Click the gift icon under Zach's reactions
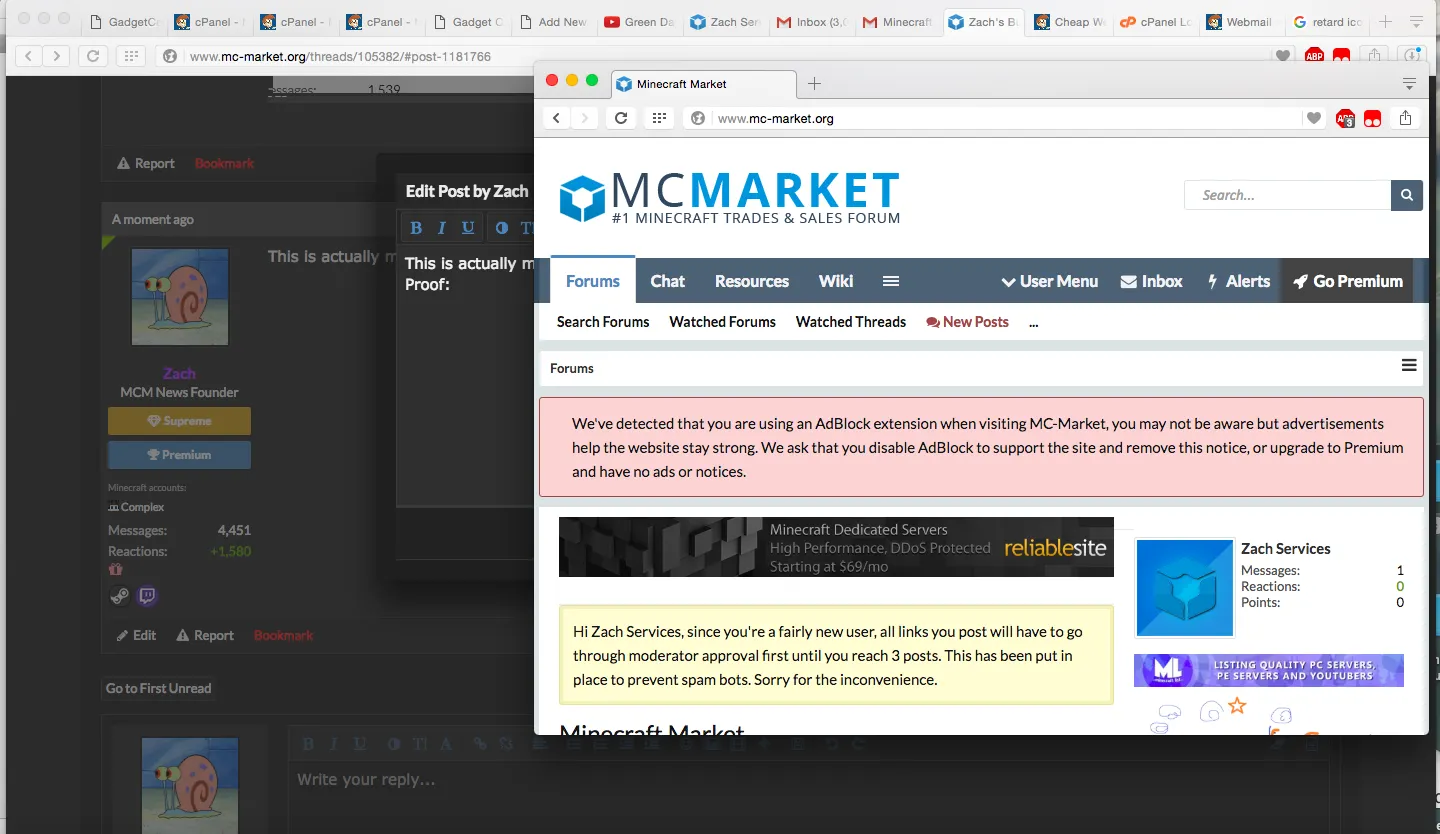1440x834 pixels. [x=115, y=569]
